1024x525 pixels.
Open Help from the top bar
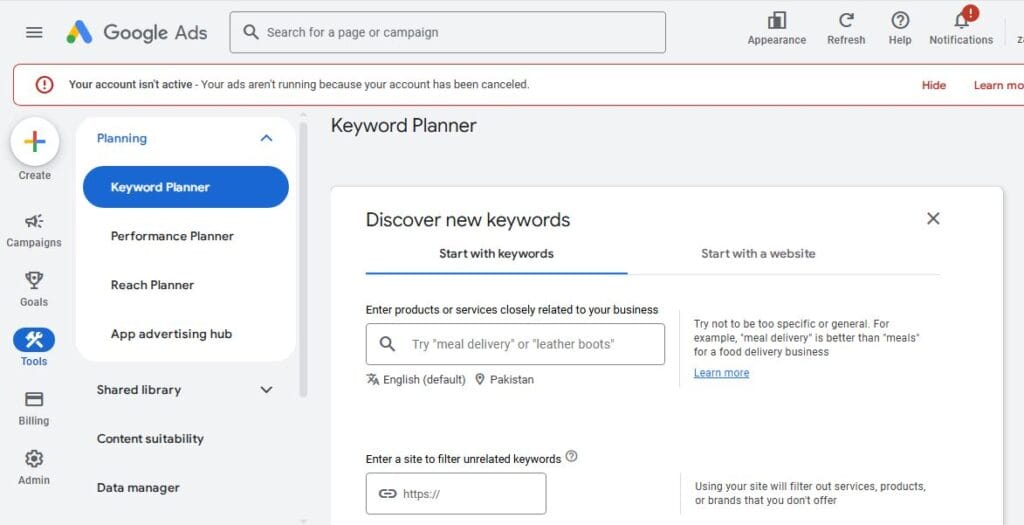click(900, 21)
